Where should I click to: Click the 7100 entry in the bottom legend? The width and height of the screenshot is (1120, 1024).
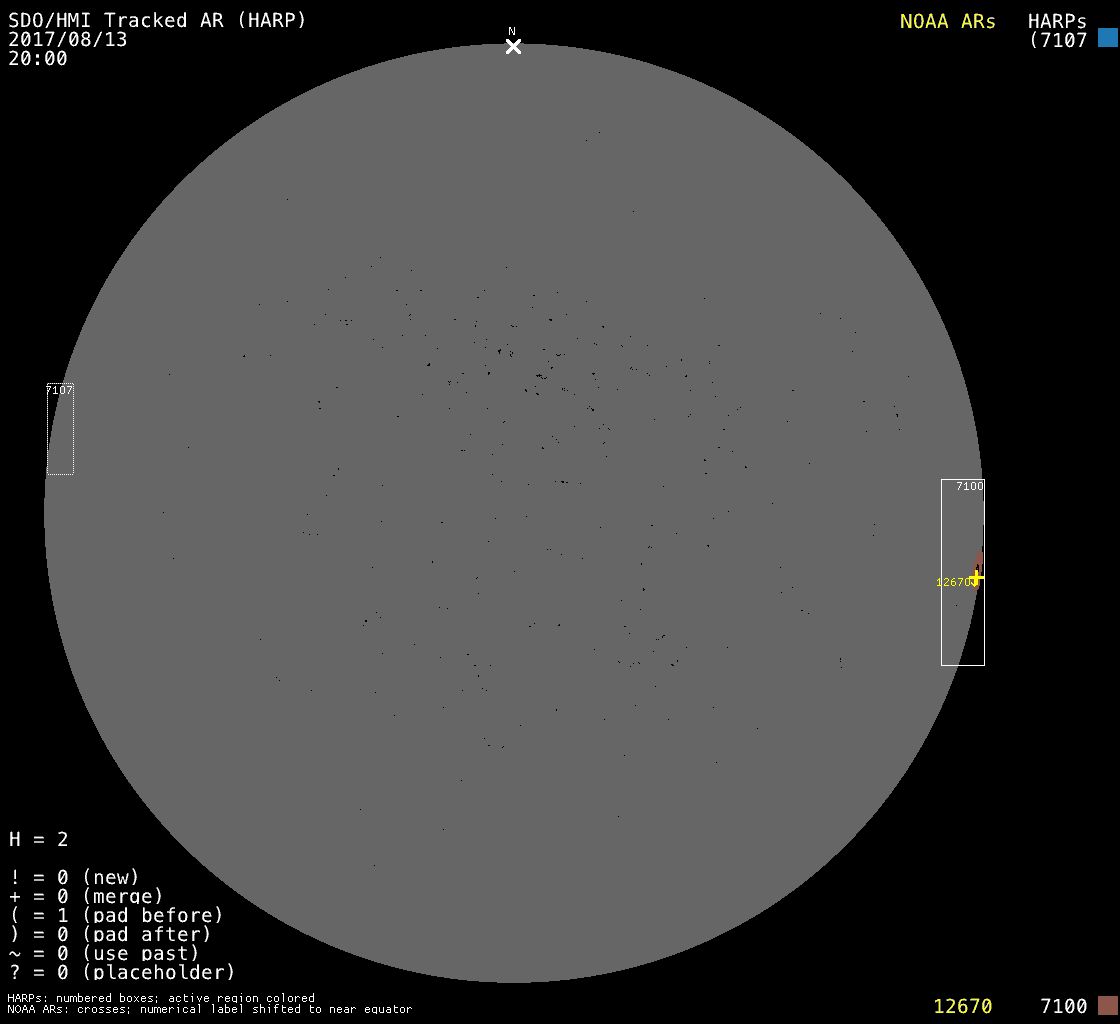(x=1063, y=1006)
